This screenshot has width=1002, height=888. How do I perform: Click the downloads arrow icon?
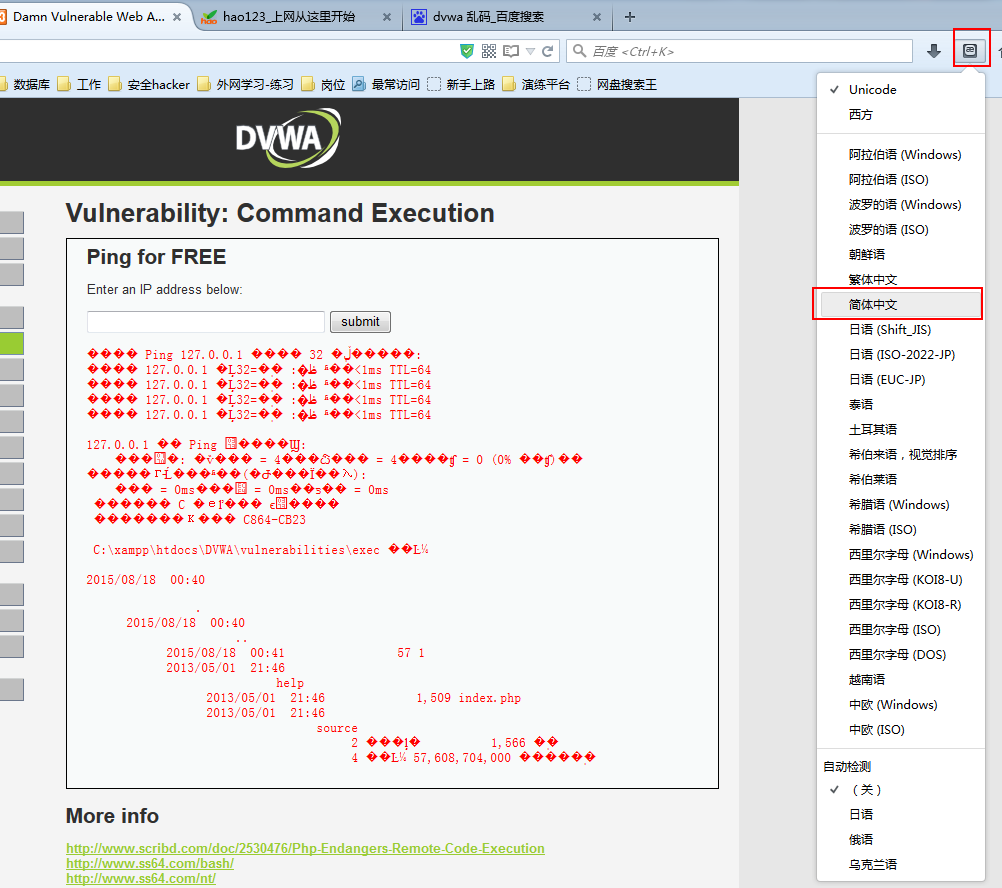tap(934, 51)
